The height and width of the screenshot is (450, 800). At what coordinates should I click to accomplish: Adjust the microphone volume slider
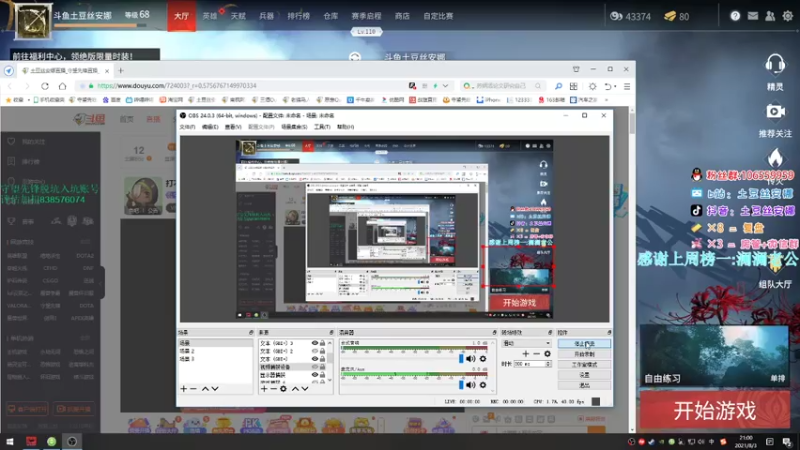[x=461, y=385]
